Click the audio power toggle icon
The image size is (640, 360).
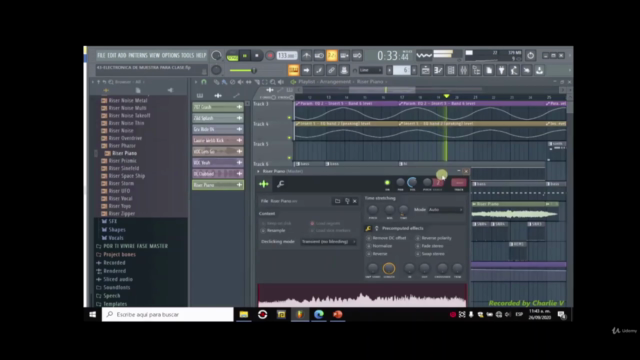pyautogui.click(x=530, y=56)
